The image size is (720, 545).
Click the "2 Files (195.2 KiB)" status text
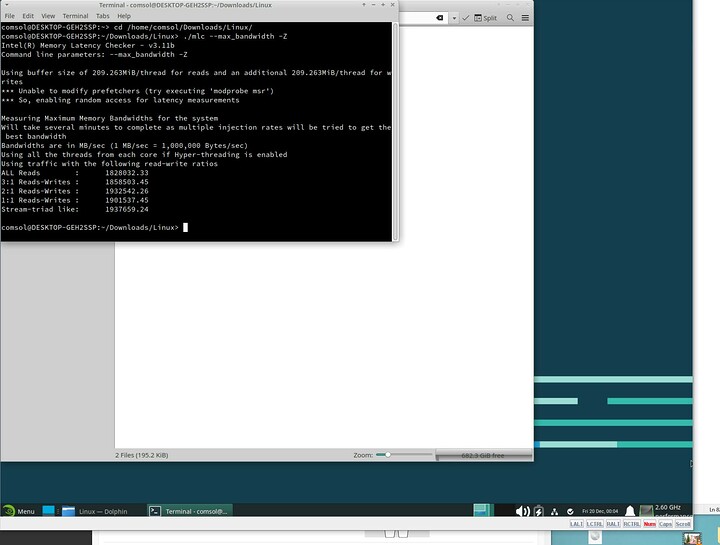[141, 455]
